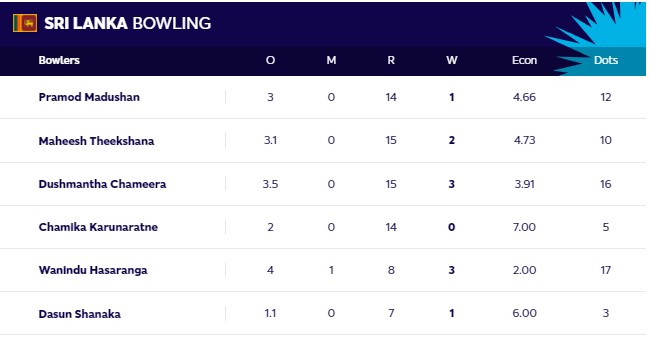This screenshot has width=650, height=361.
Task: Click the M maidens column header
Action: [331, 60]
